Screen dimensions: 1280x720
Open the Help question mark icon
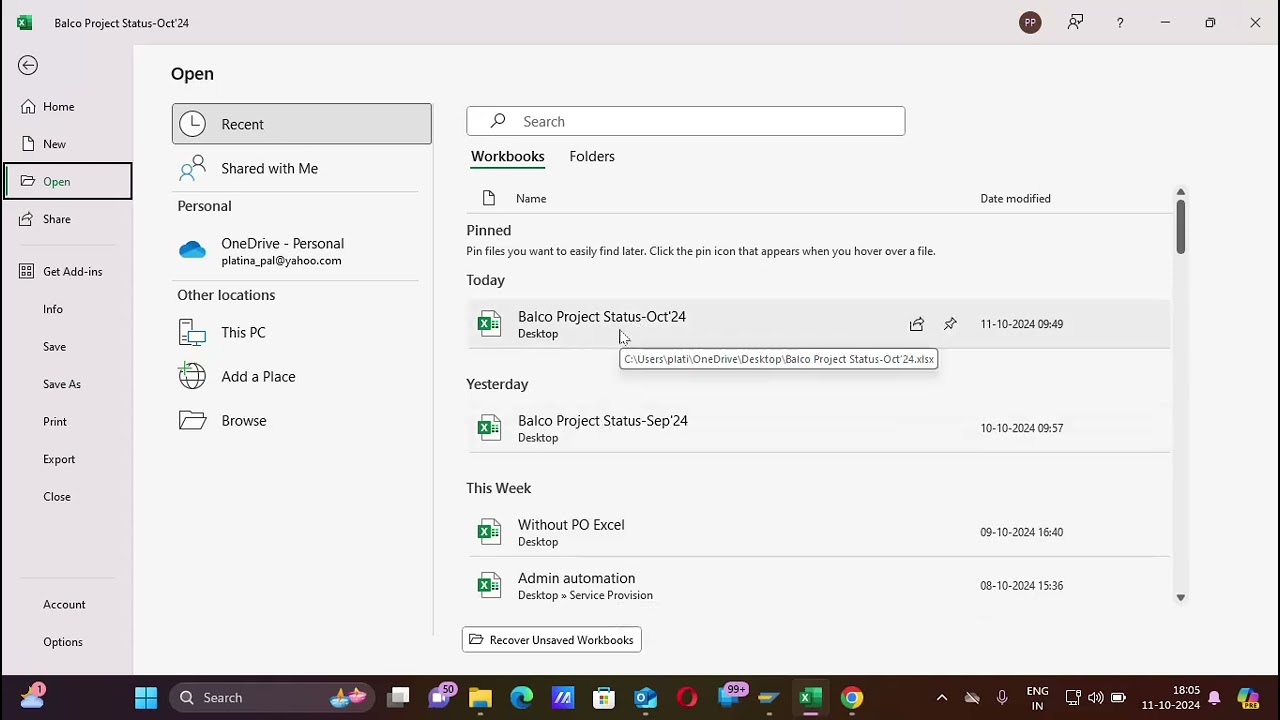(1120, 23)
